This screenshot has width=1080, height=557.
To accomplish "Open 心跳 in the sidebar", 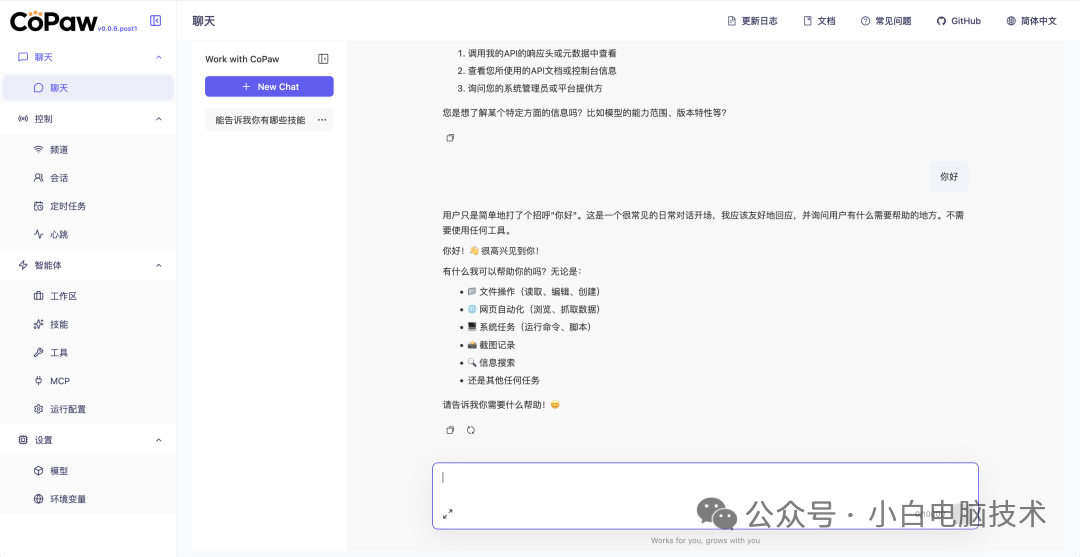I will (x=88, y=234).
